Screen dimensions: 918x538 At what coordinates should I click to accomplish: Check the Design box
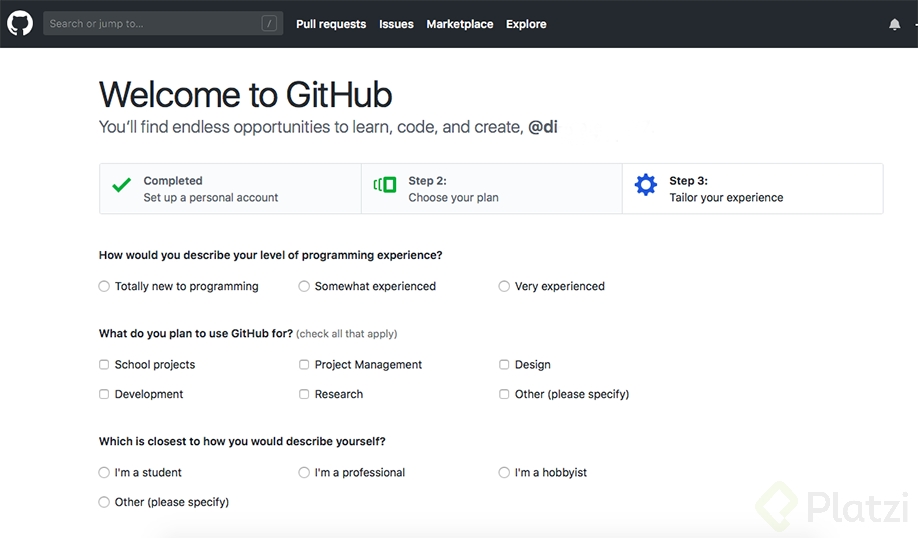coord(504,365)
